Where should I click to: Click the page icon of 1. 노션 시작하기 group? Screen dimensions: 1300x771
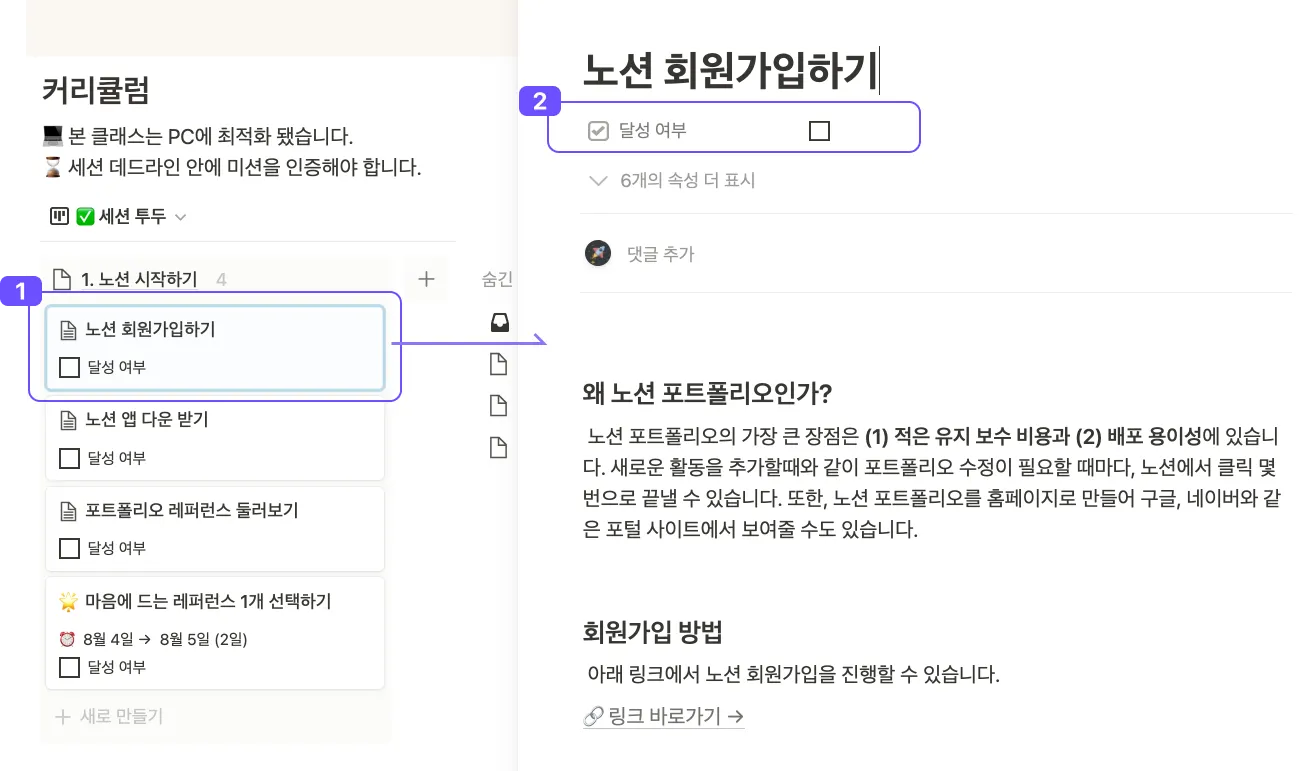tap(62, 279)
